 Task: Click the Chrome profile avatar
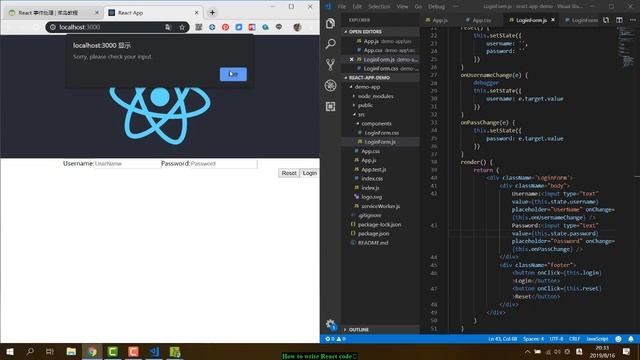297,27
